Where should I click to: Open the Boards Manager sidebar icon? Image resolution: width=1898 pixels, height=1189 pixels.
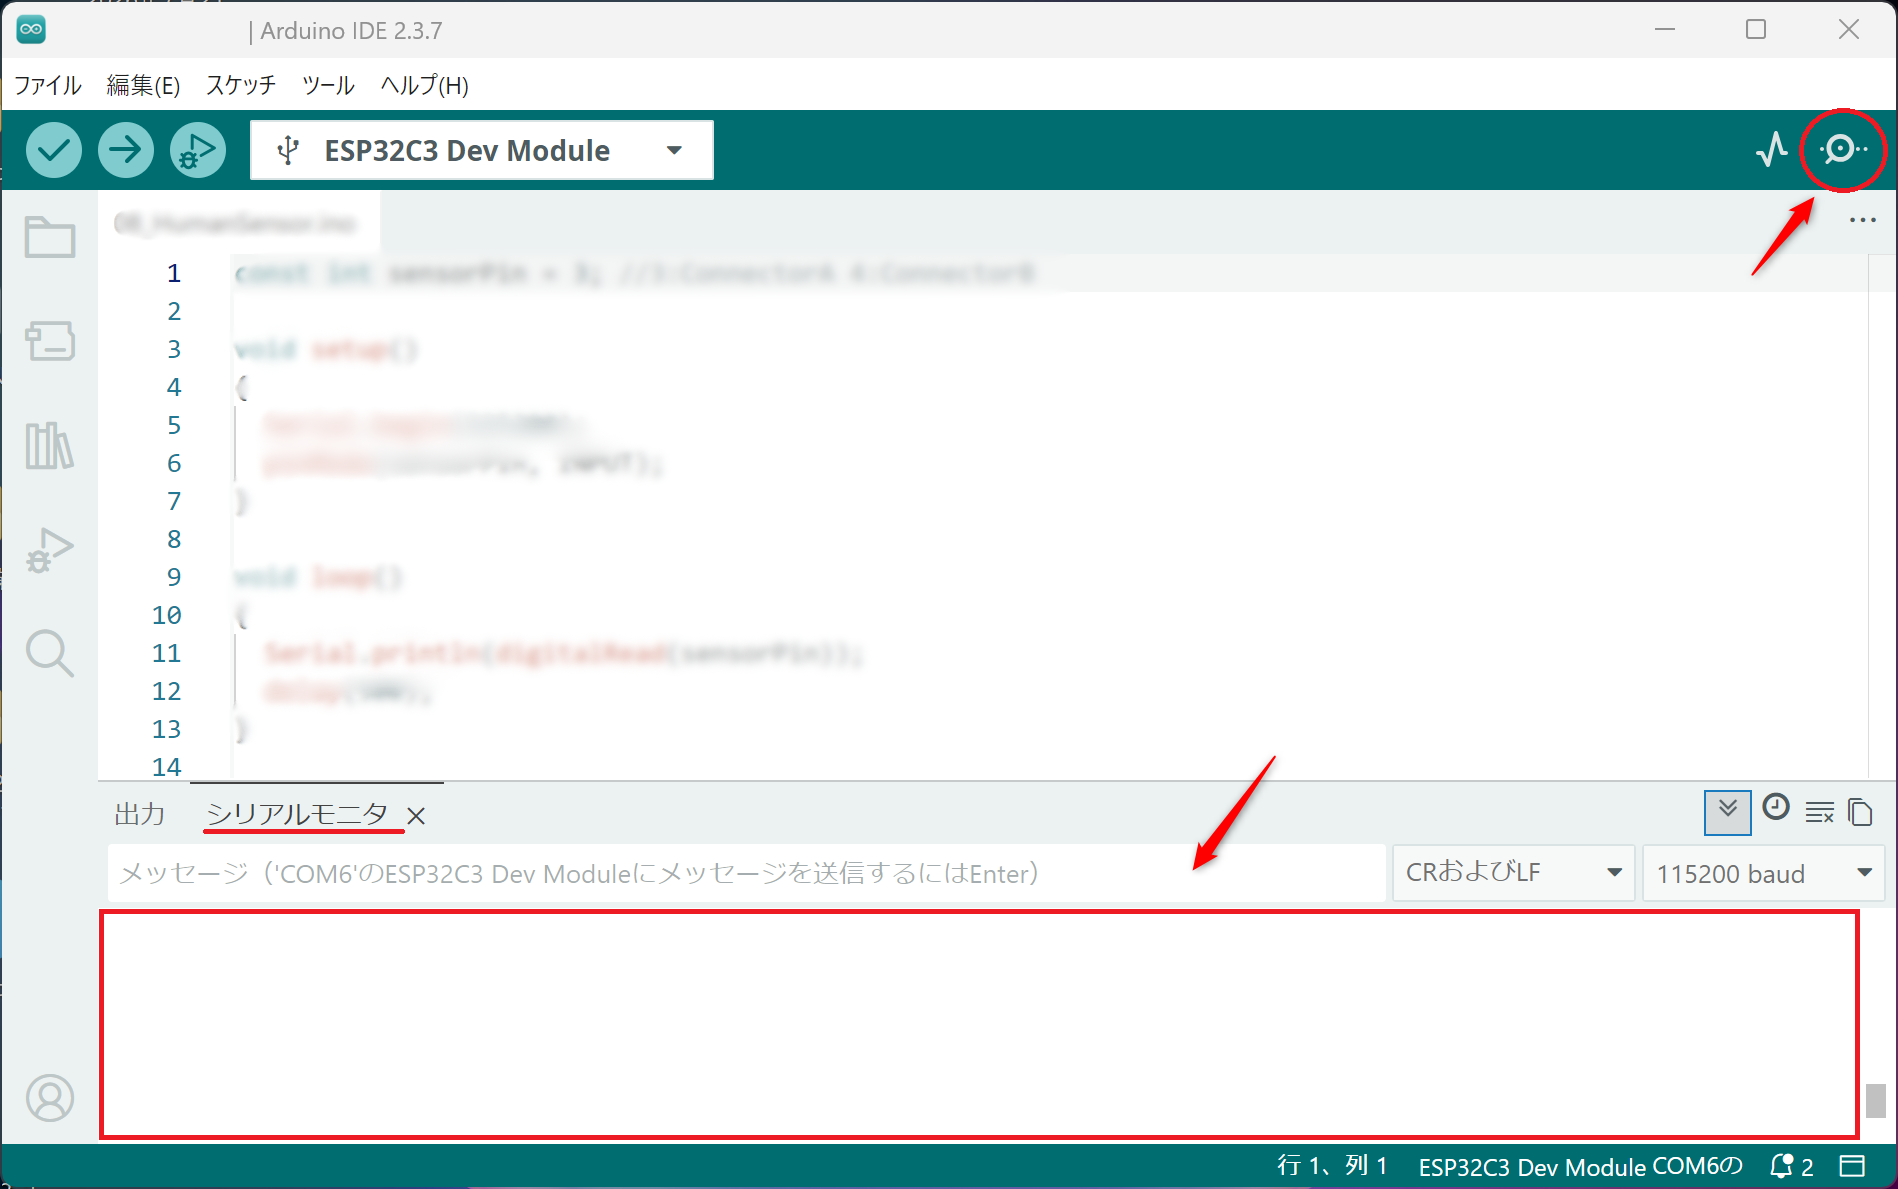[50, 340]
